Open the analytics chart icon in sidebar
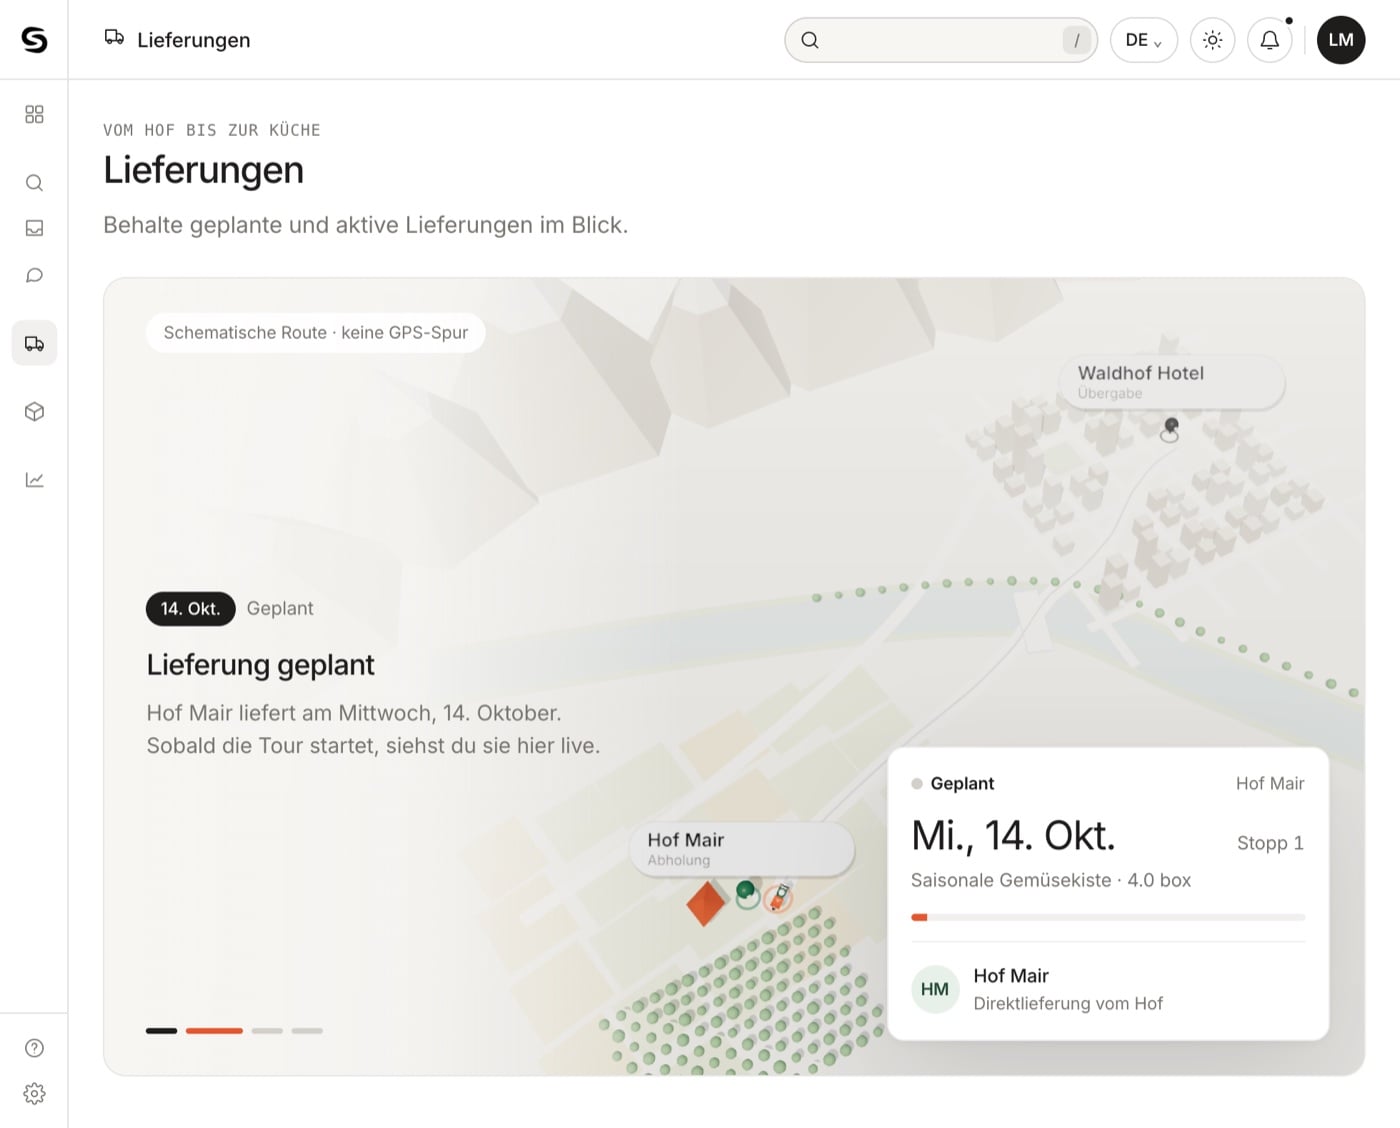The image size is (1400, 1128). (34, 480)
